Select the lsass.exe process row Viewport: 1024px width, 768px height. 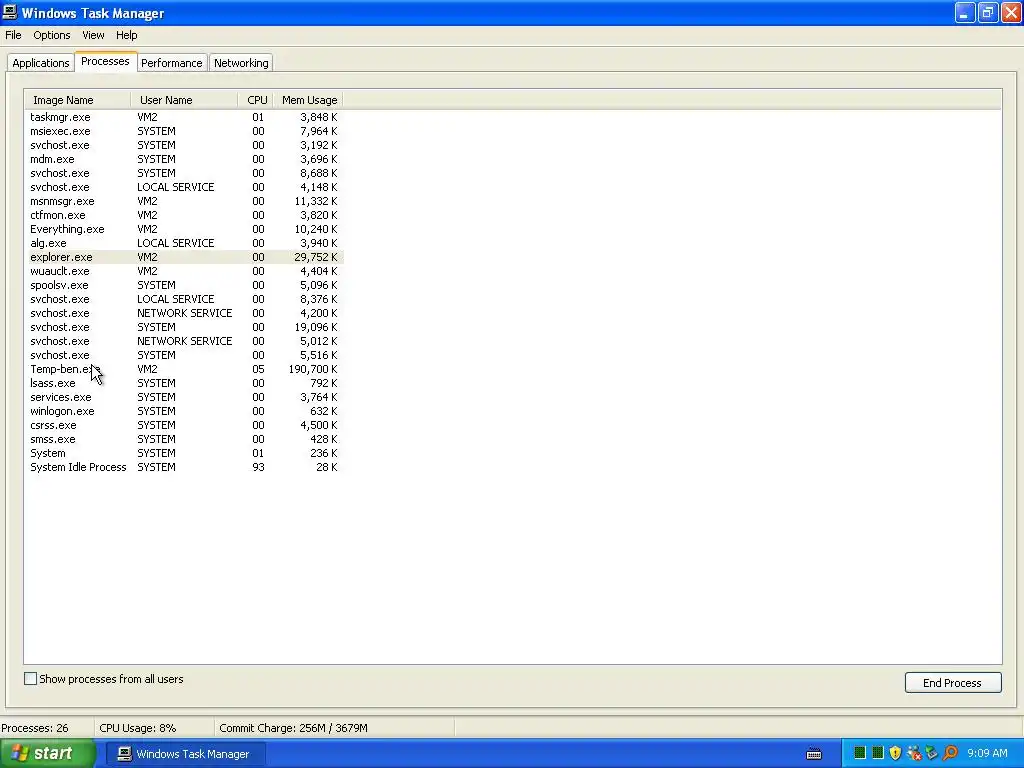click(184, 383)
